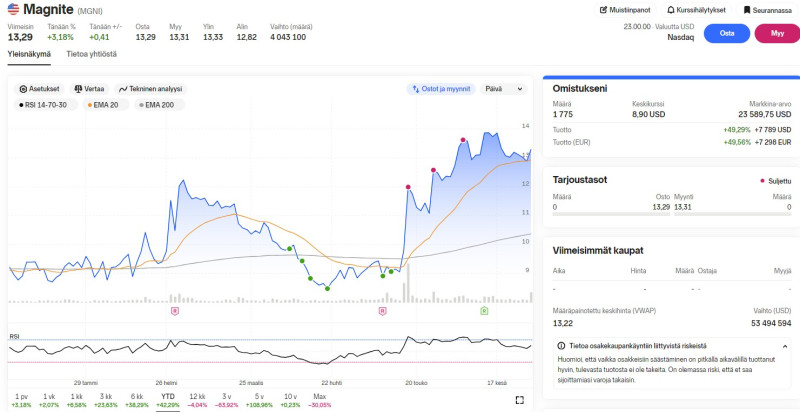Switch to Yleisnäkymä tab

tap(29, 54)
